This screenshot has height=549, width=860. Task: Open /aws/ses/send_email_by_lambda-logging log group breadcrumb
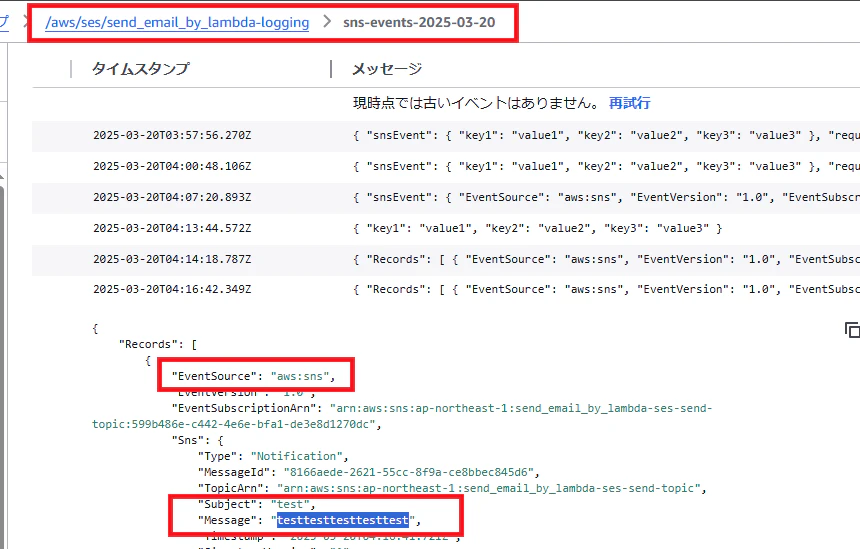177,22
